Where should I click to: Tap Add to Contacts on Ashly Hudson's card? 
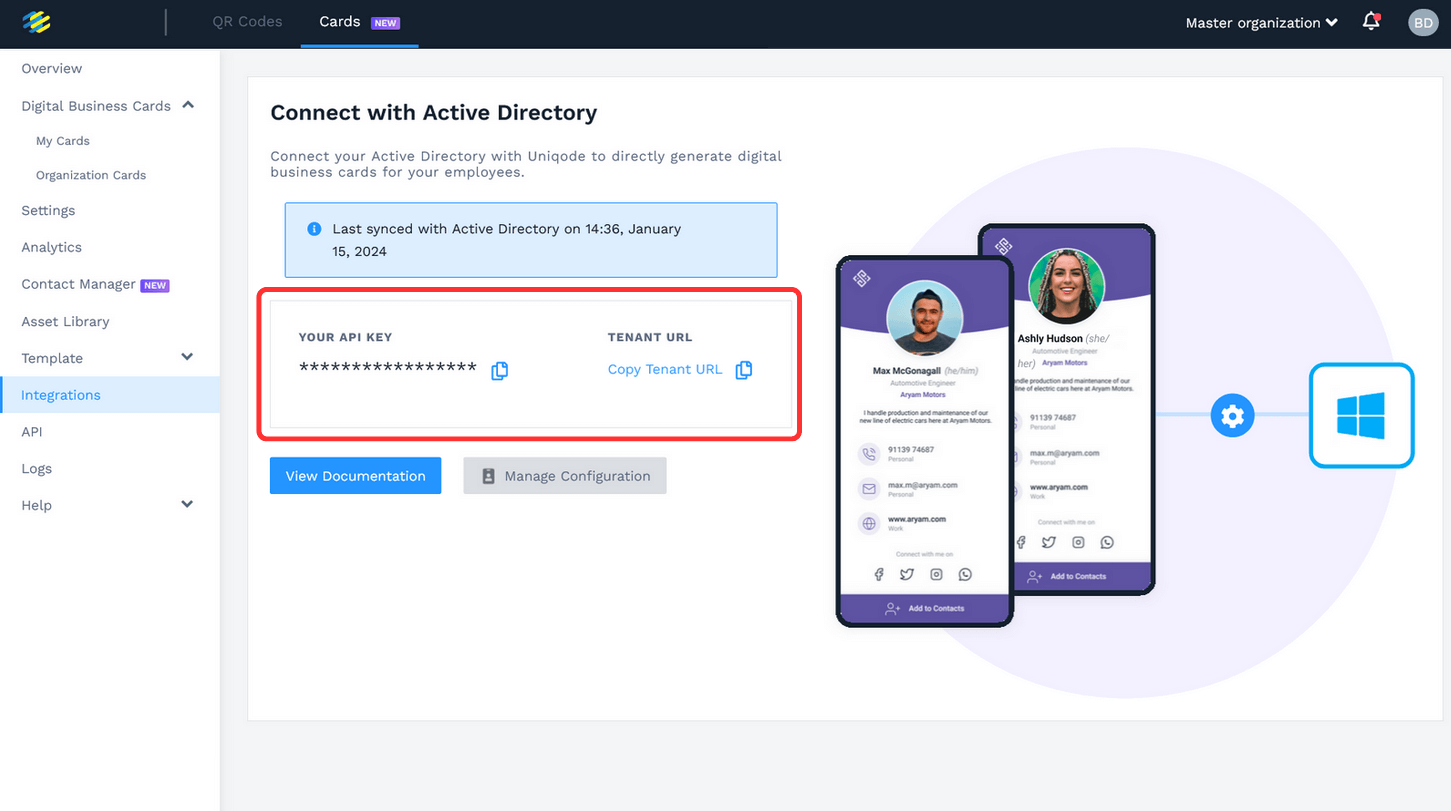click(1083, 576)
